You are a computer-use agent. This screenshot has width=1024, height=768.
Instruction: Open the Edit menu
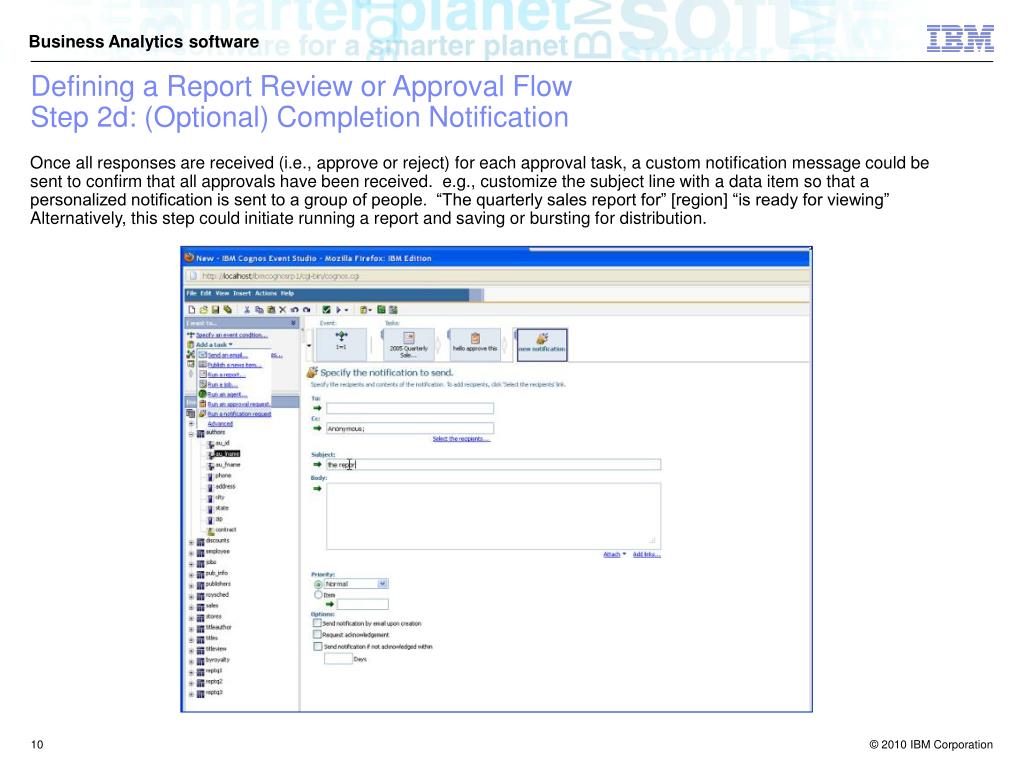pyautogui.click(x=206, y=293)
